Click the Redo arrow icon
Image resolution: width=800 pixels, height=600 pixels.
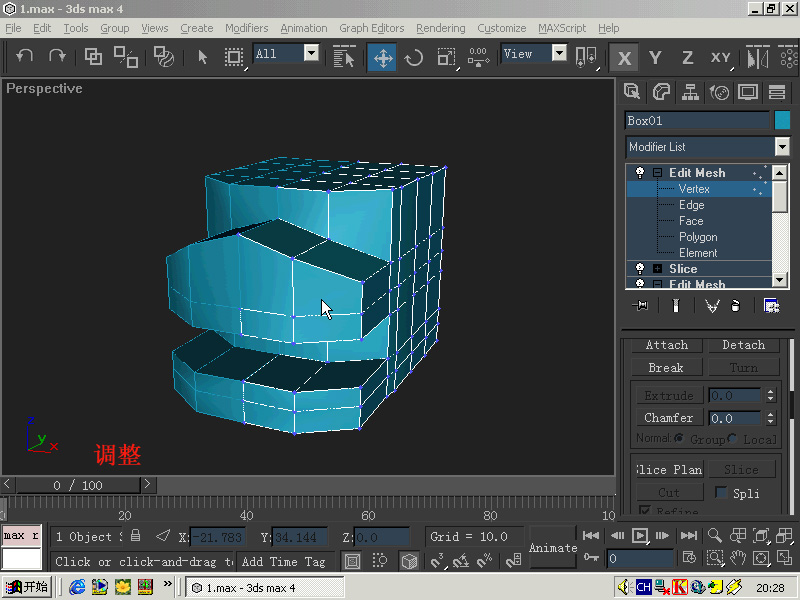click(x=57, y=56)
